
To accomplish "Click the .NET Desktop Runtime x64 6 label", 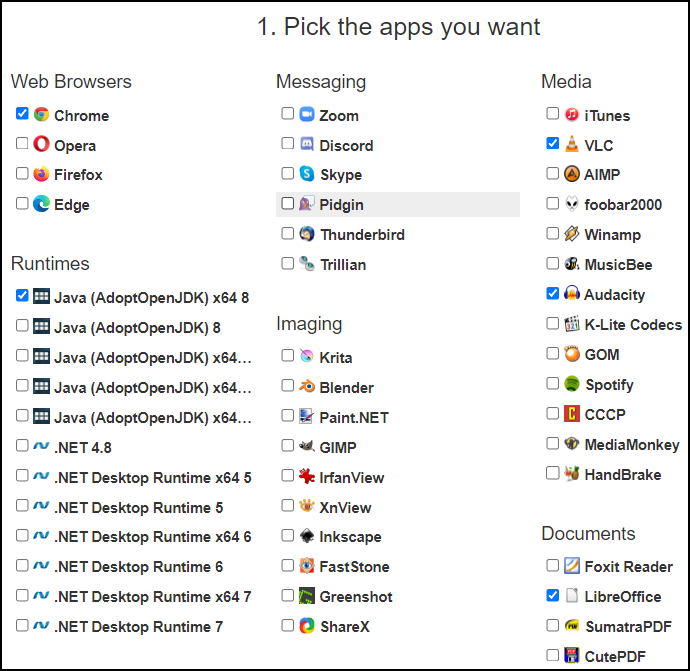I will coord(153,537).
